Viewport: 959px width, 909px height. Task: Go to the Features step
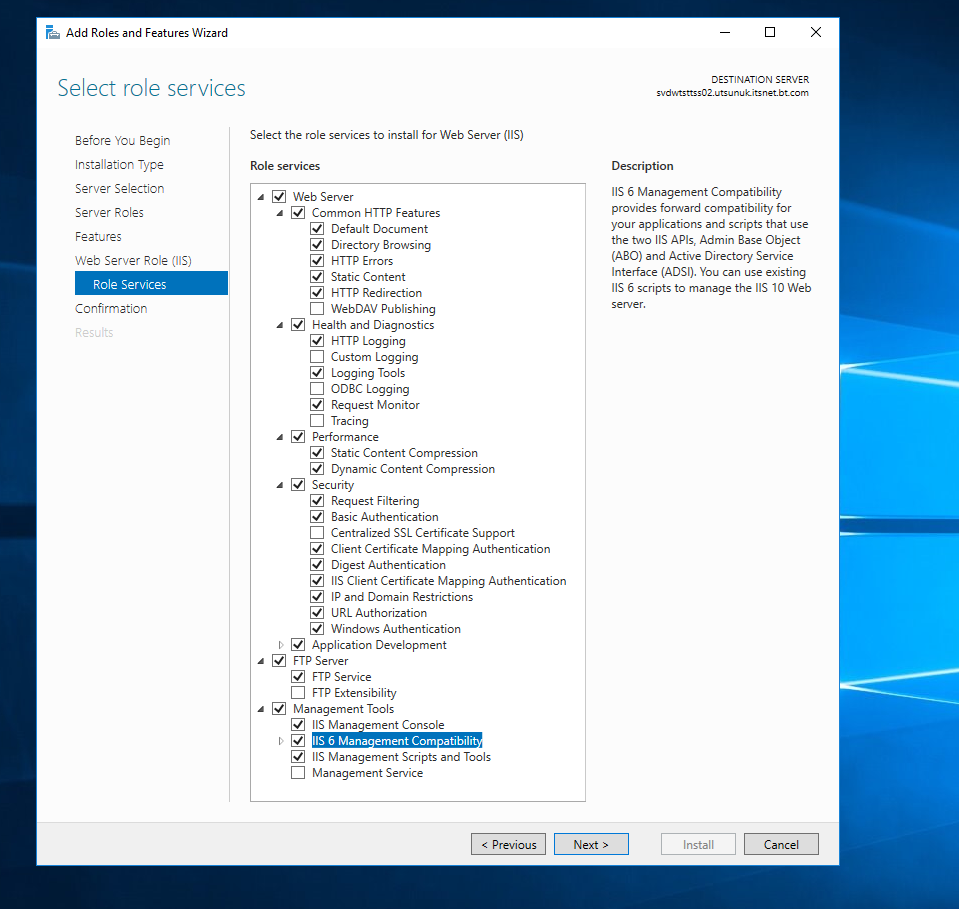pyautogui.click(x=98, y=236)
